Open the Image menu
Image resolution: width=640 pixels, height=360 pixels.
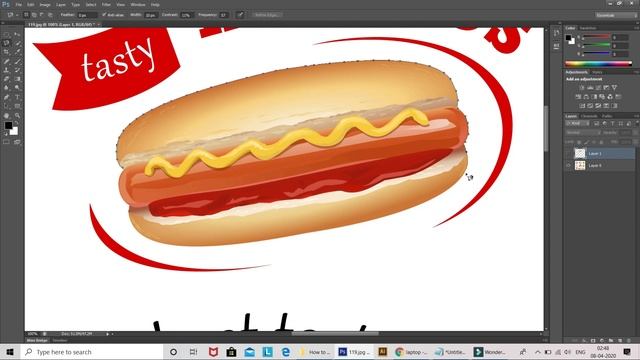click(x=45, y=4)
